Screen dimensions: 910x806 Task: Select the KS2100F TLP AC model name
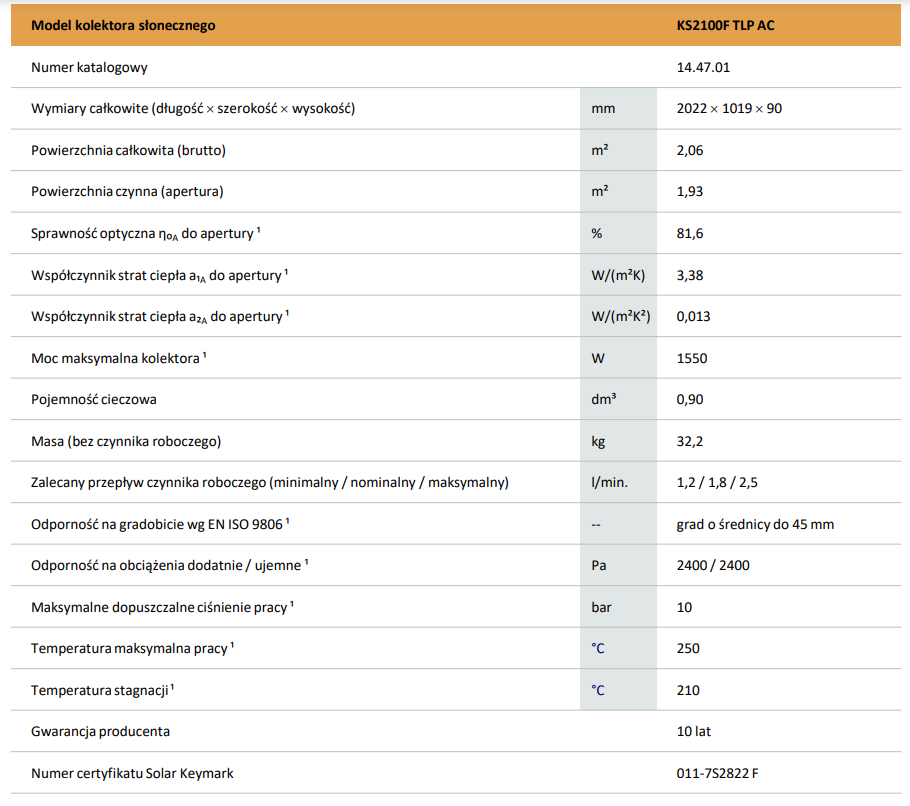click(x=725, y=25)
